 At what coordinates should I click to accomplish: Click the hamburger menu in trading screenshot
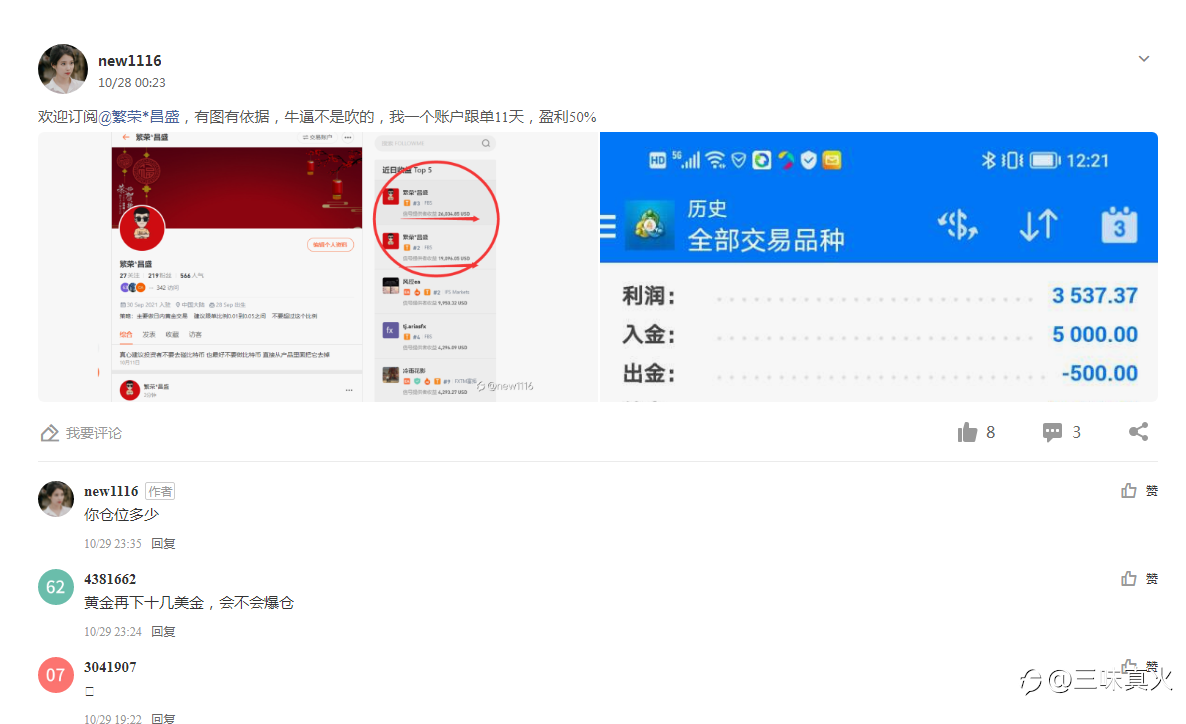point(607,226)
